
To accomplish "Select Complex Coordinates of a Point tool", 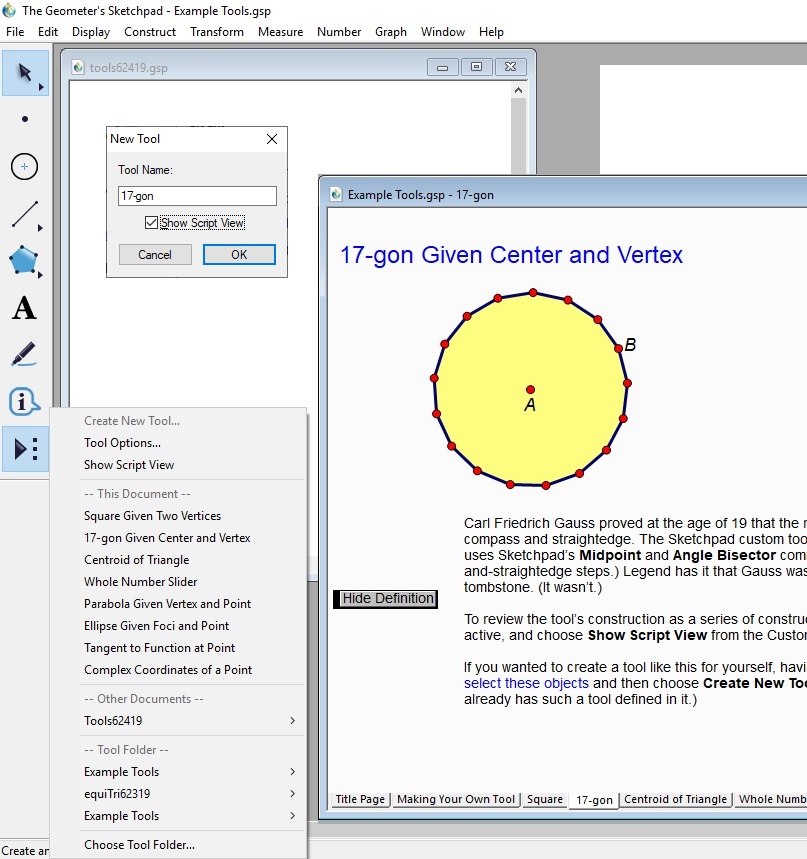I will 168,669.
